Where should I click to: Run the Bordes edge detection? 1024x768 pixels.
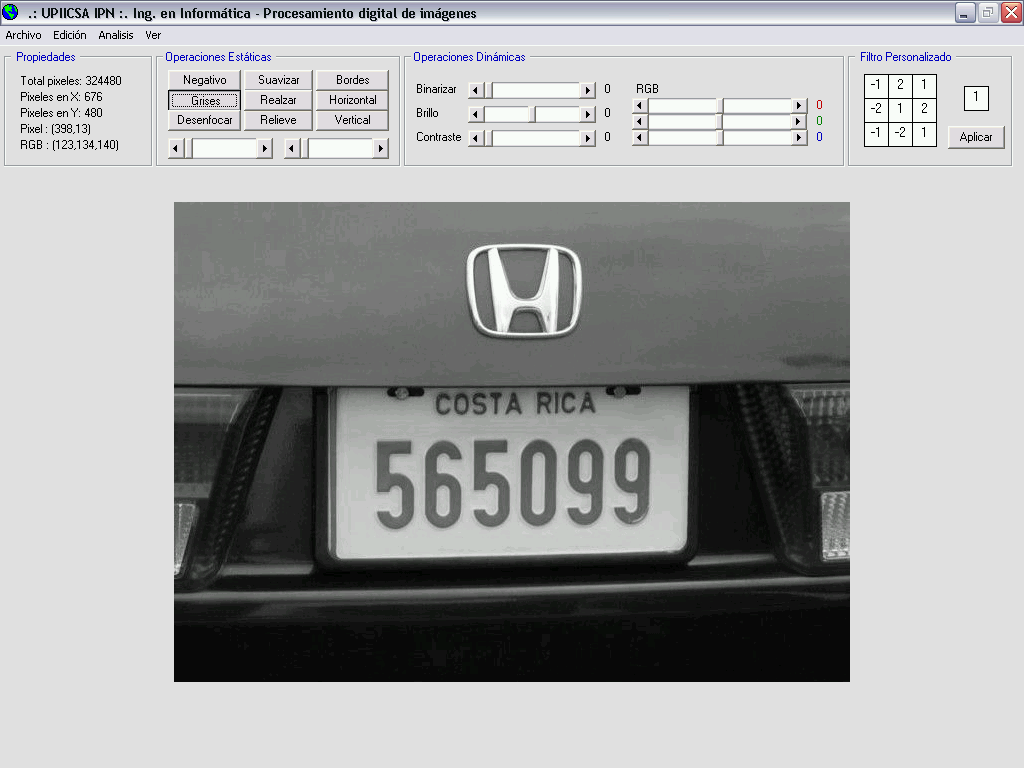pyautogui.click(x=353, y=80)
